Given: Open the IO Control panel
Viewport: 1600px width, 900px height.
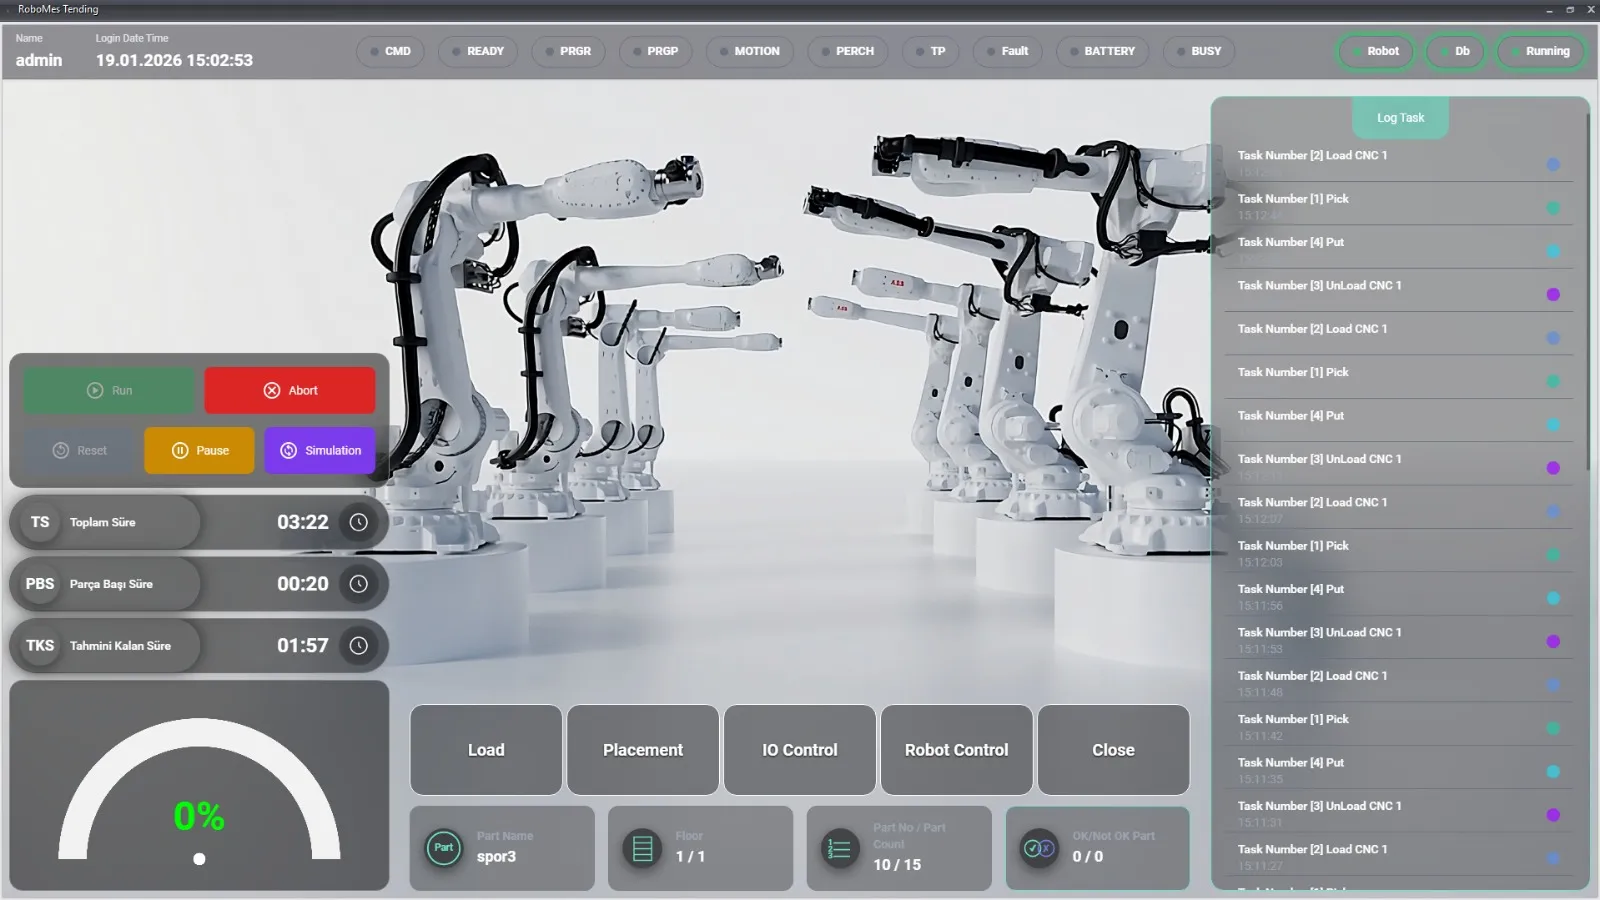Looking at the screenshot, I should [x=799, y=750].
